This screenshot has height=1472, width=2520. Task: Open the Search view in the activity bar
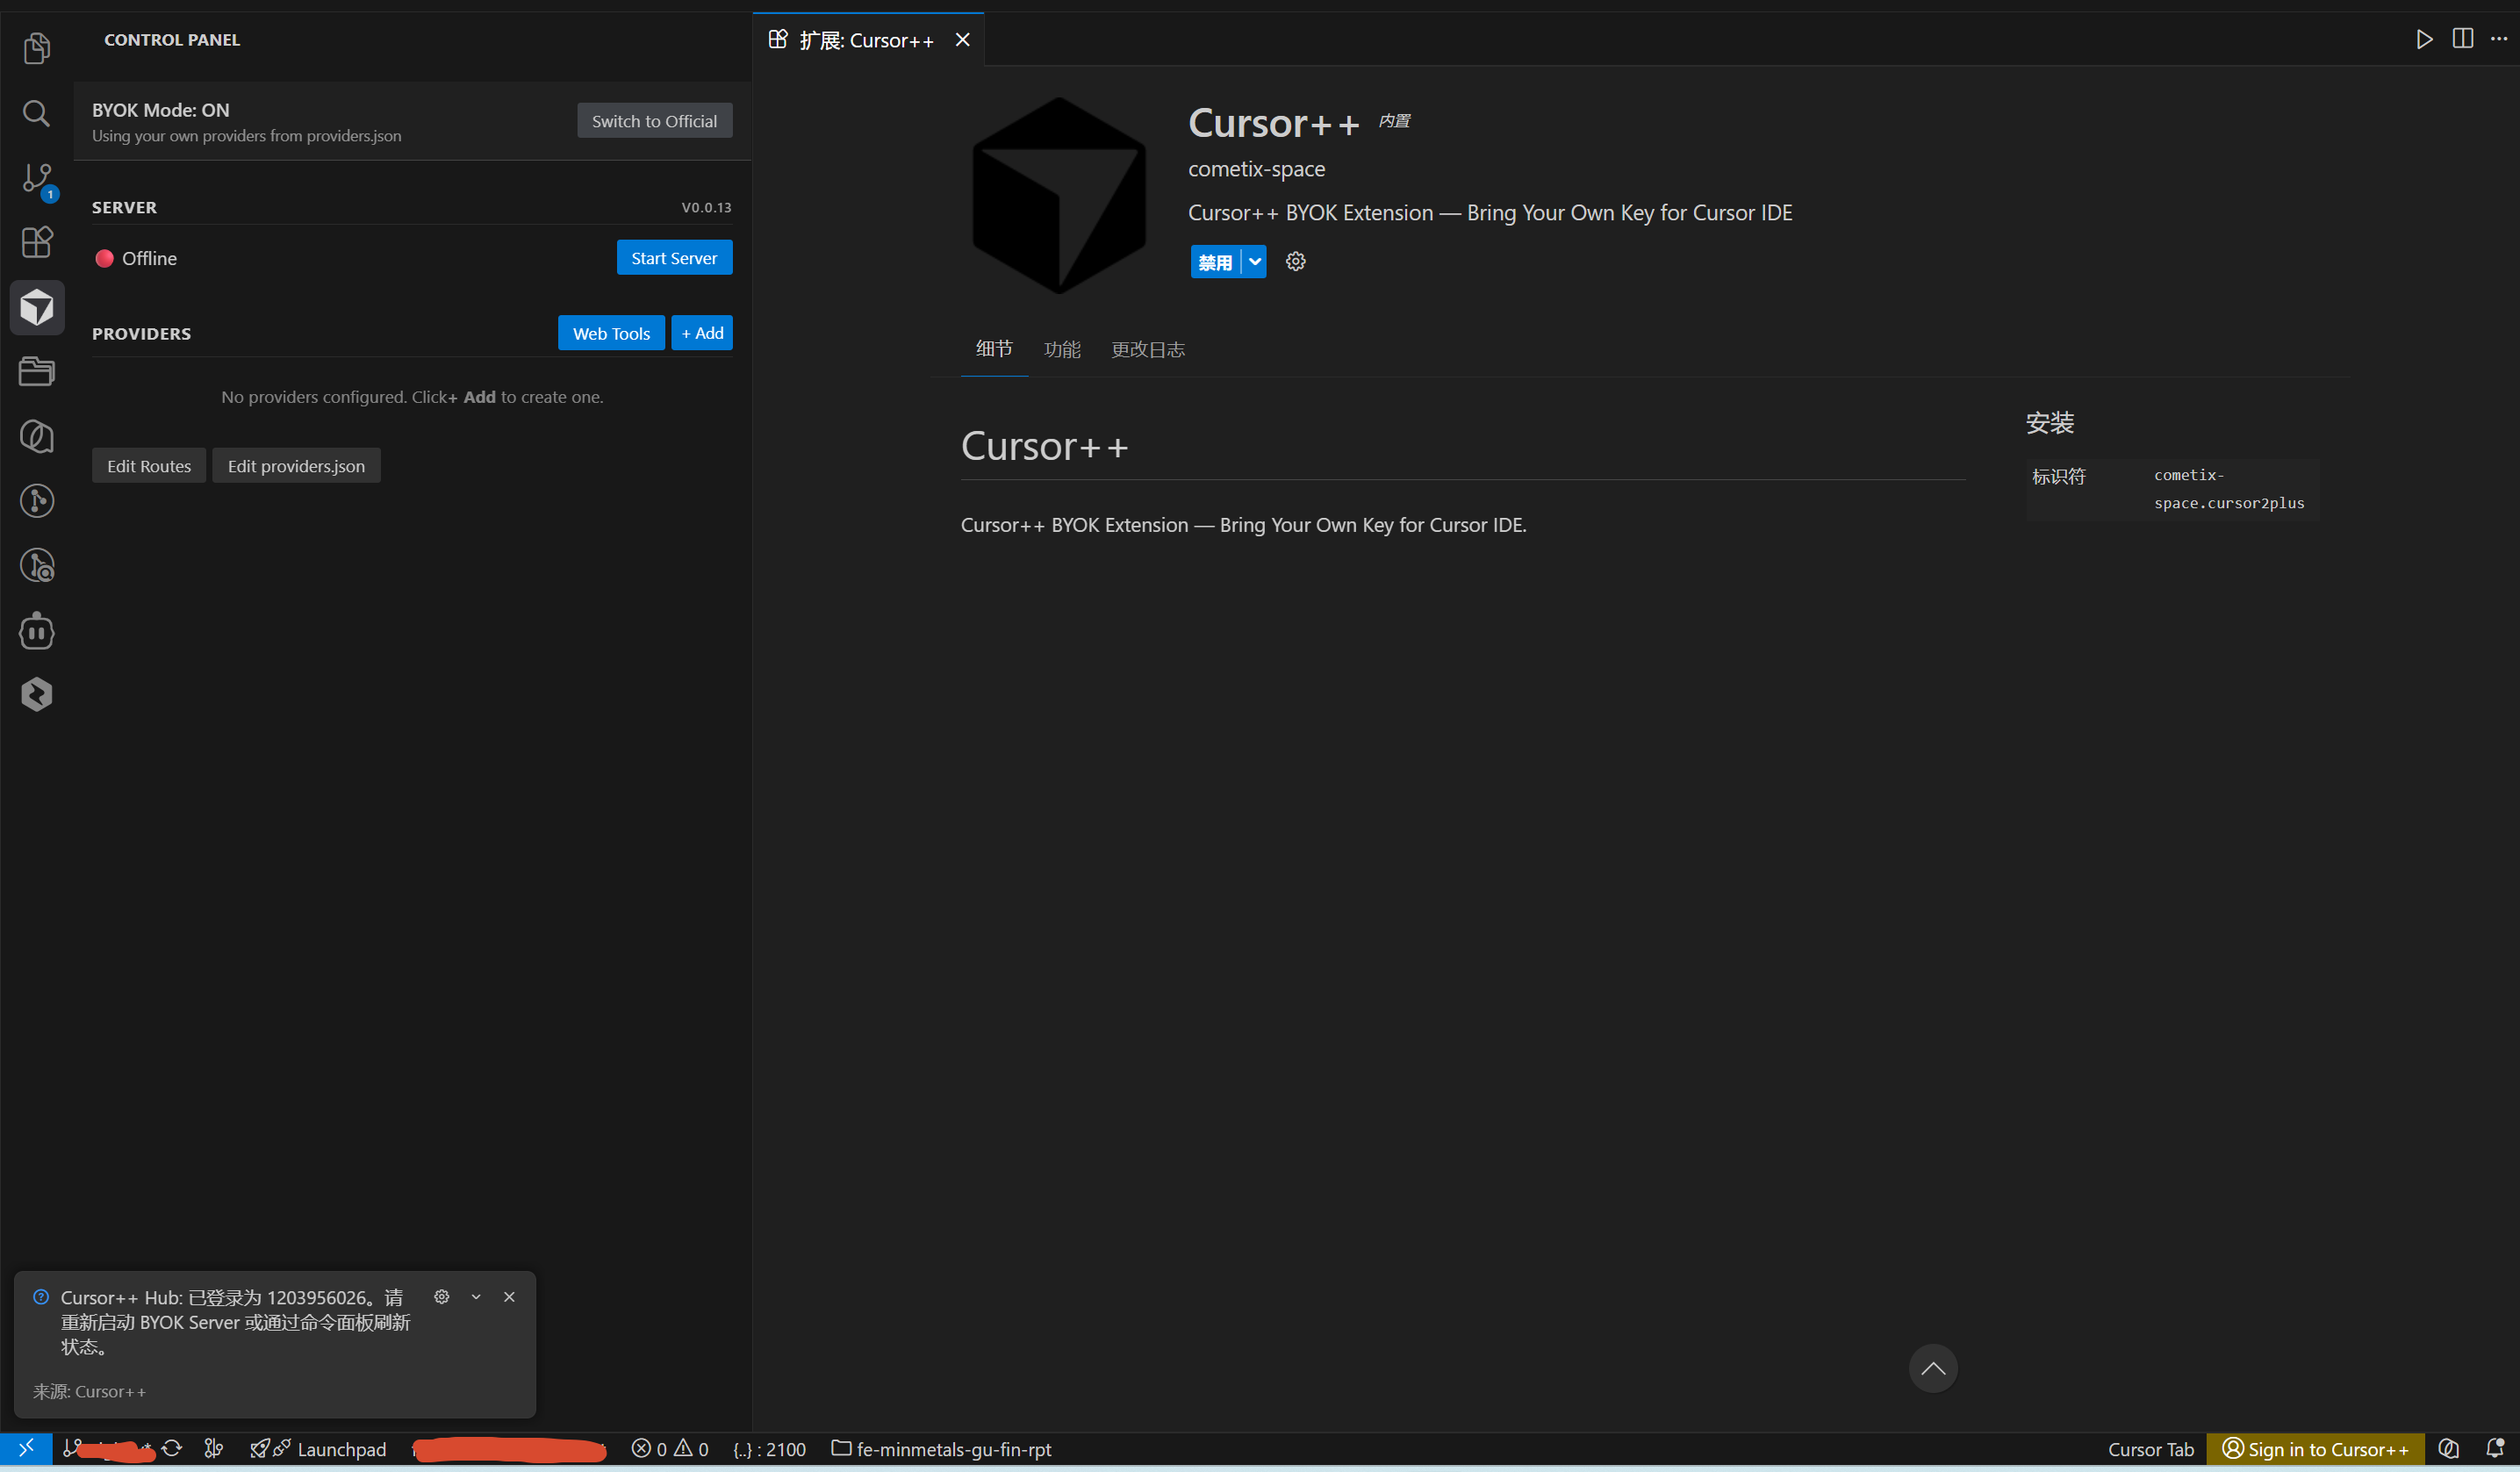pos(37,113)
